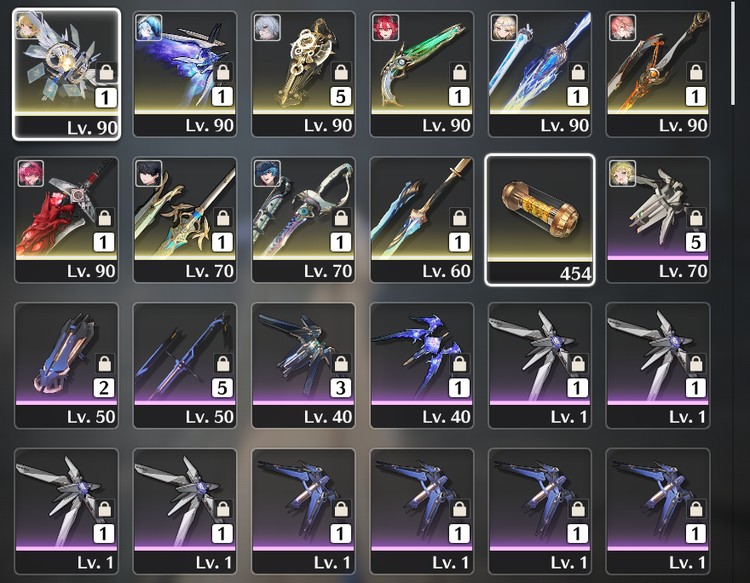Select the blue-white lightning sword Lv. 90
Viewport: 750px width, 583px height.
click(540, 74)
